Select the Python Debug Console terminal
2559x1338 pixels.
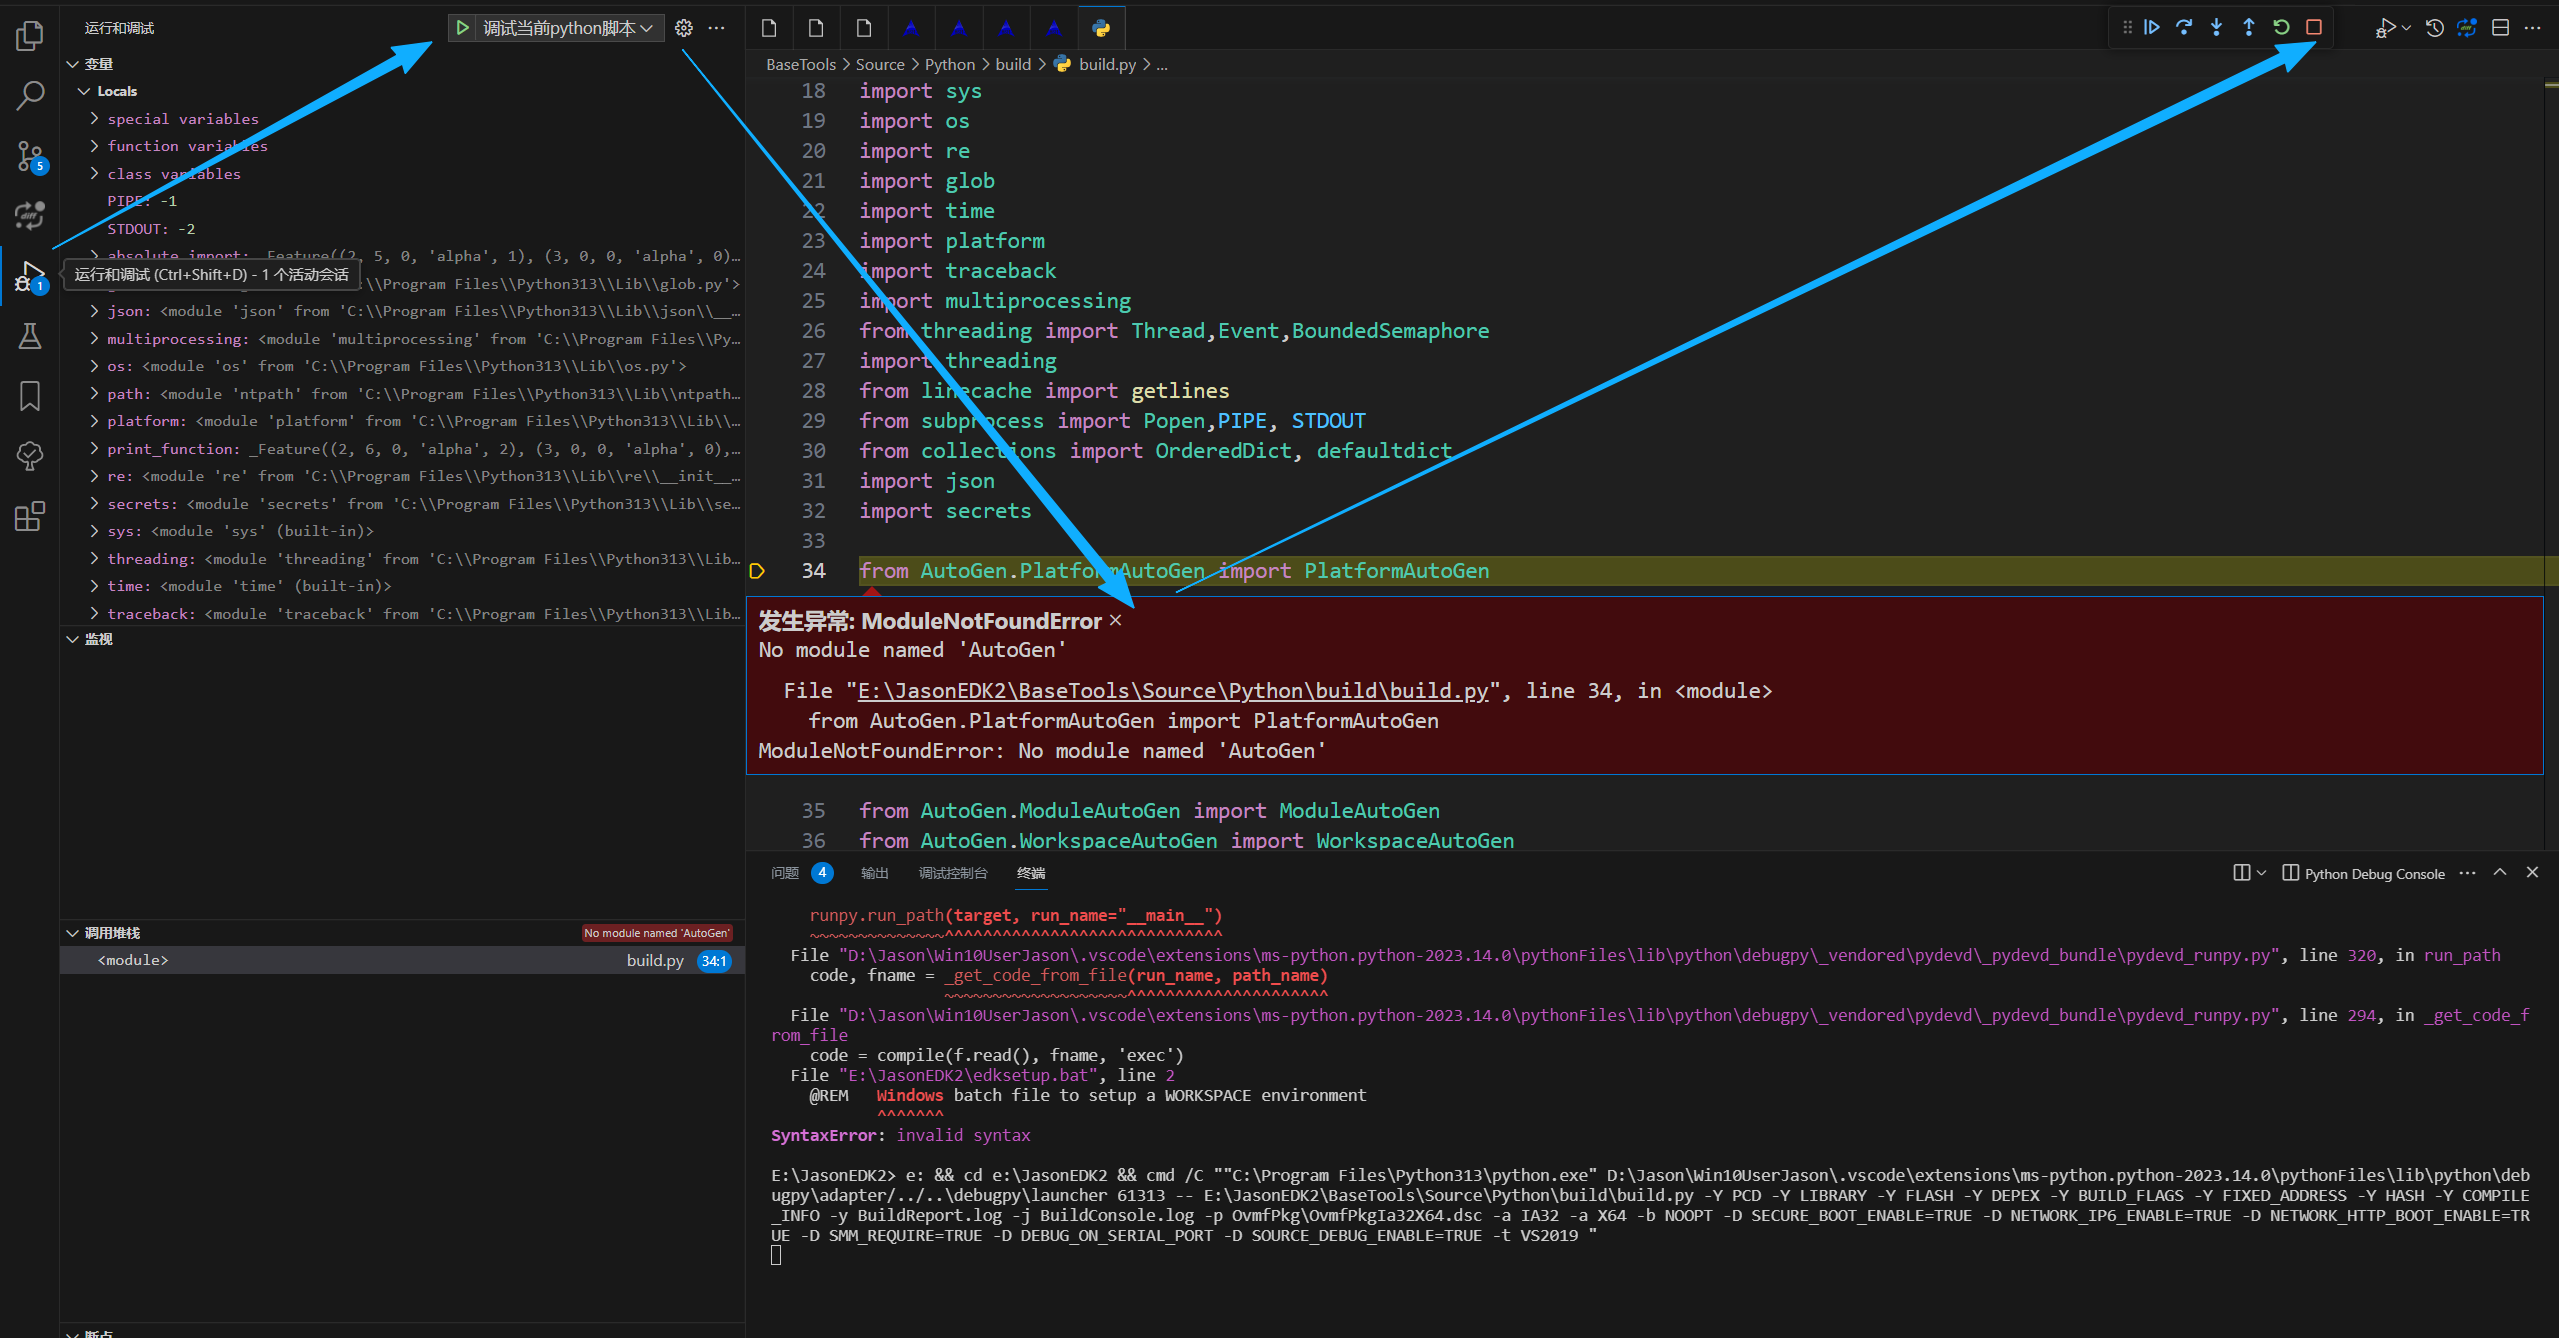[x=2364, y=873]
